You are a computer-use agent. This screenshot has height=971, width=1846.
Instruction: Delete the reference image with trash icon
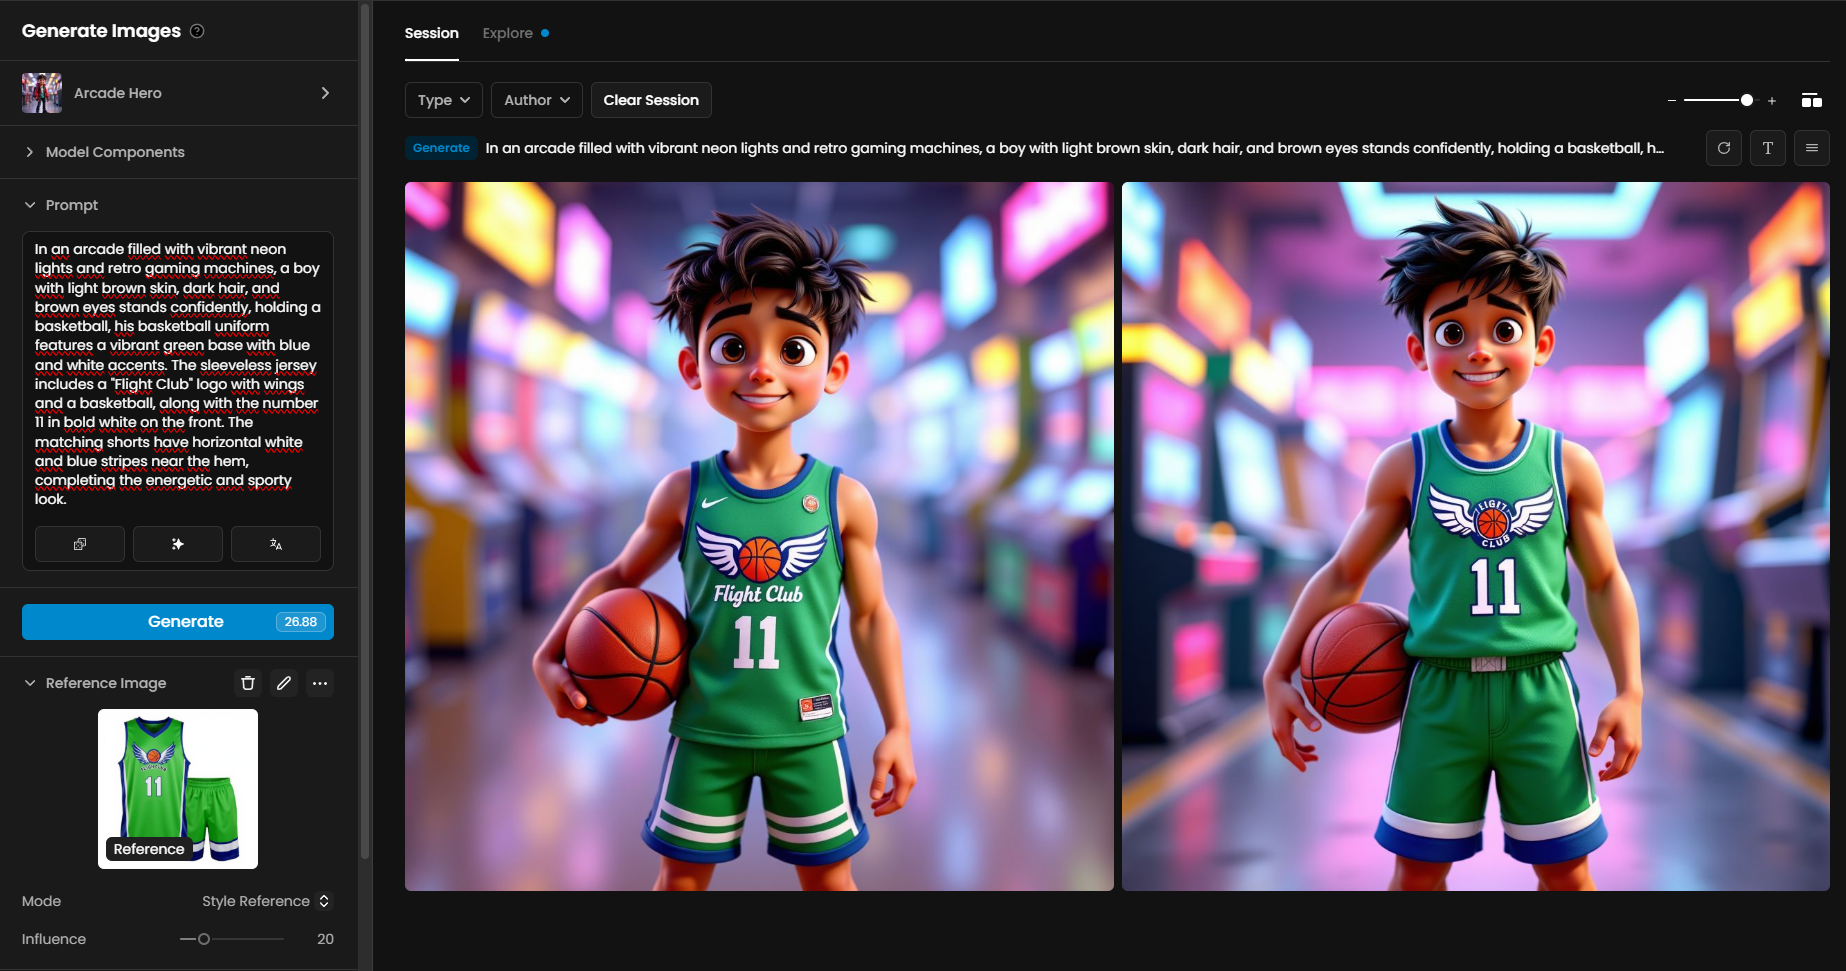point(248,683)
